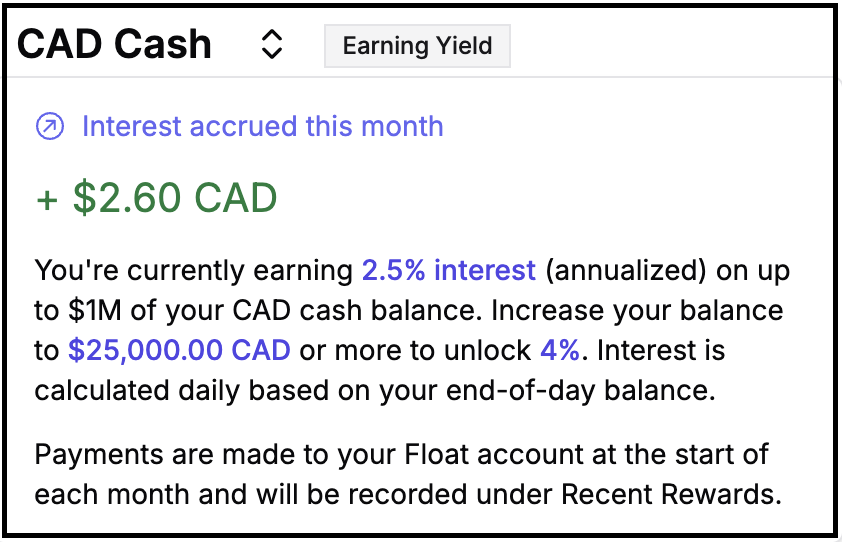The width and height of the screenshot is (842, 542).
Task: Select the 4% rate link
Action: click(x=559, y=350)
